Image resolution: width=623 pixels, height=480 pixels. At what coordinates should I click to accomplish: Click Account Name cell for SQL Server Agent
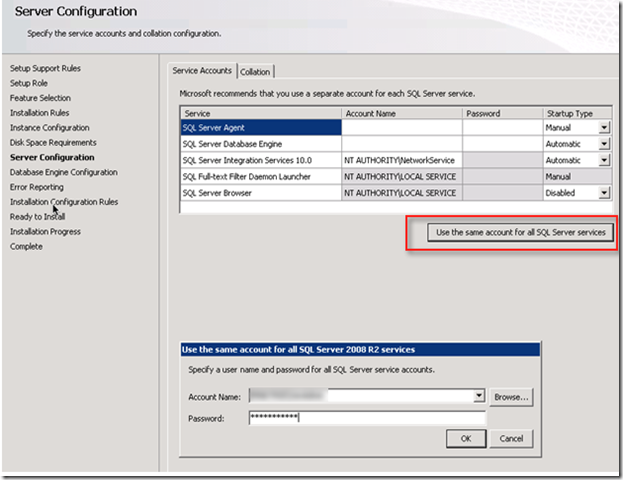[x=402, y=128]
